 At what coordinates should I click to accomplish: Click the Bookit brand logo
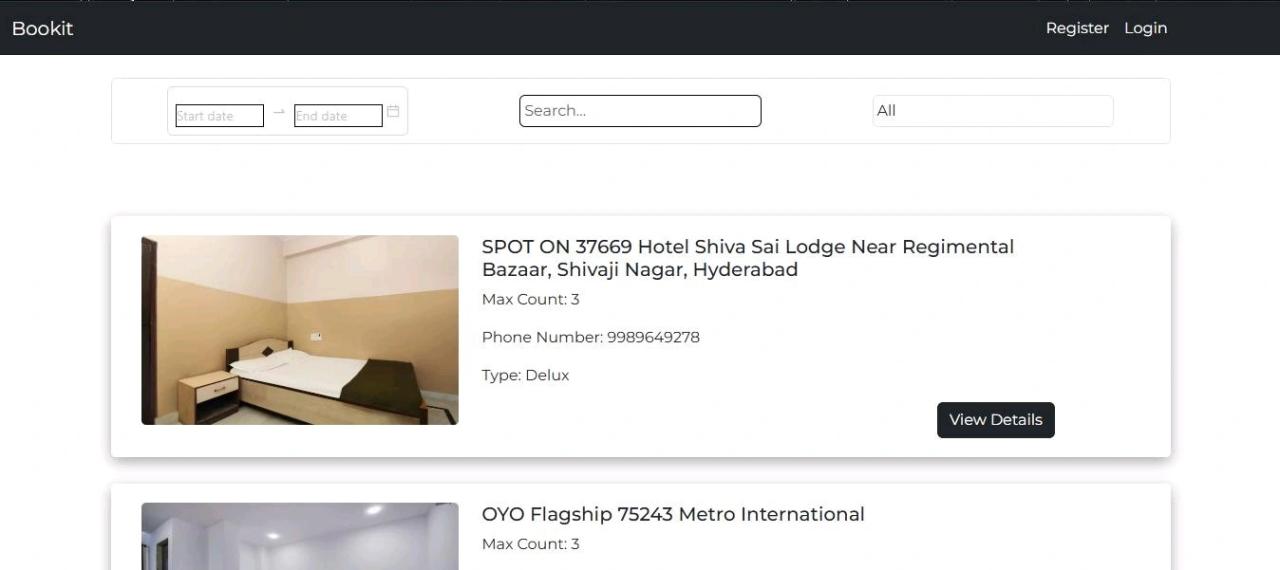point(42,28)
